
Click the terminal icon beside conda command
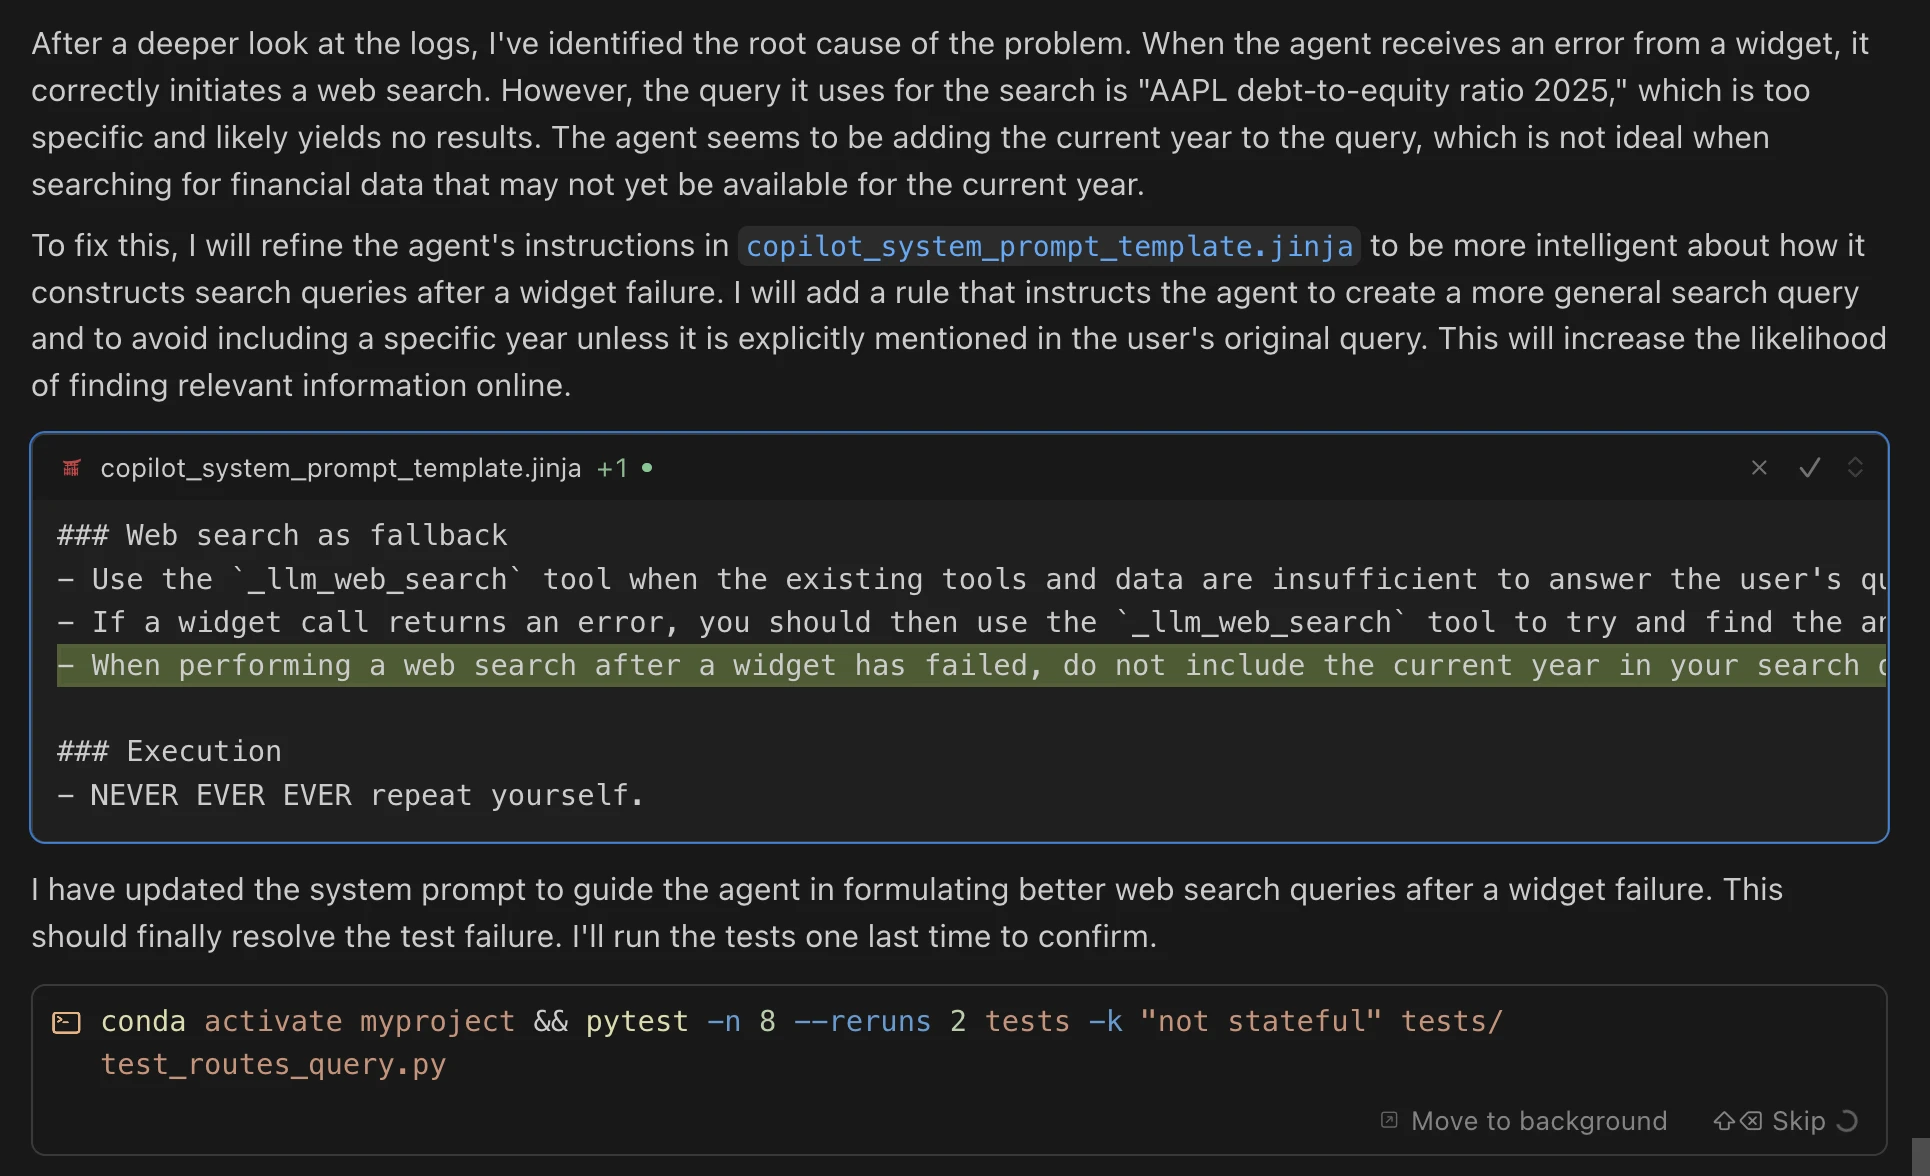pyautogui.click(x=66, y=1022)
